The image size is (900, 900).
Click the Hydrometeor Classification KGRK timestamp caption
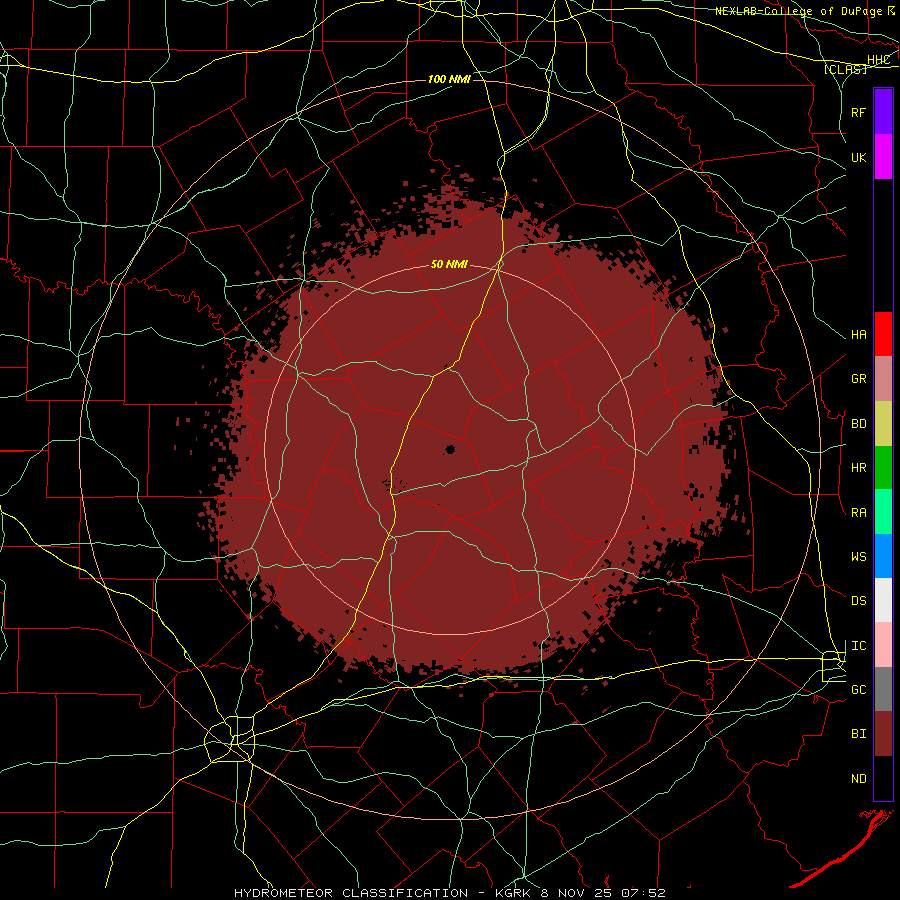449,893
